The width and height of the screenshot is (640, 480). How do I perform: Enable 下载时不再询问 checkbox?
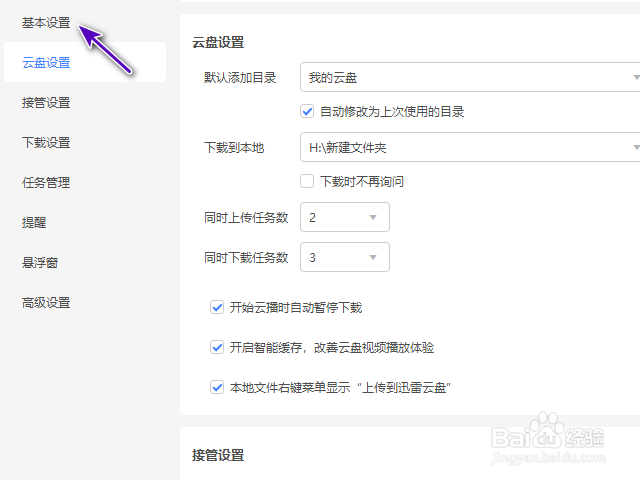pos(308,181)
